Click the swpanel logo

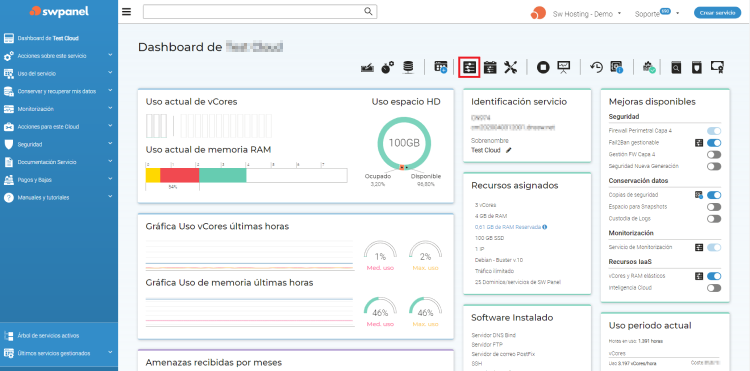pos(59,11)
